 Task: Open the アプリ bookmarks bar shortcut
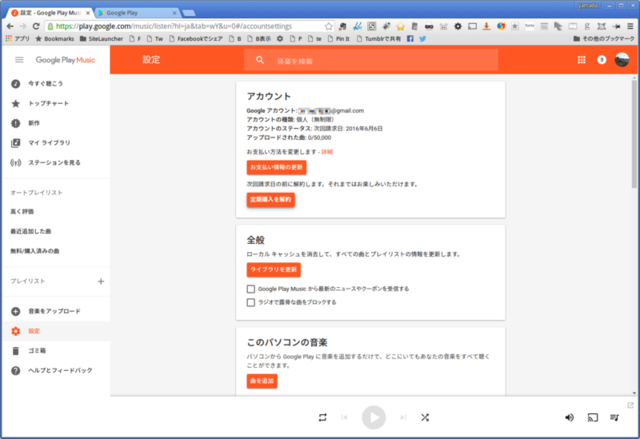point(17,39)
